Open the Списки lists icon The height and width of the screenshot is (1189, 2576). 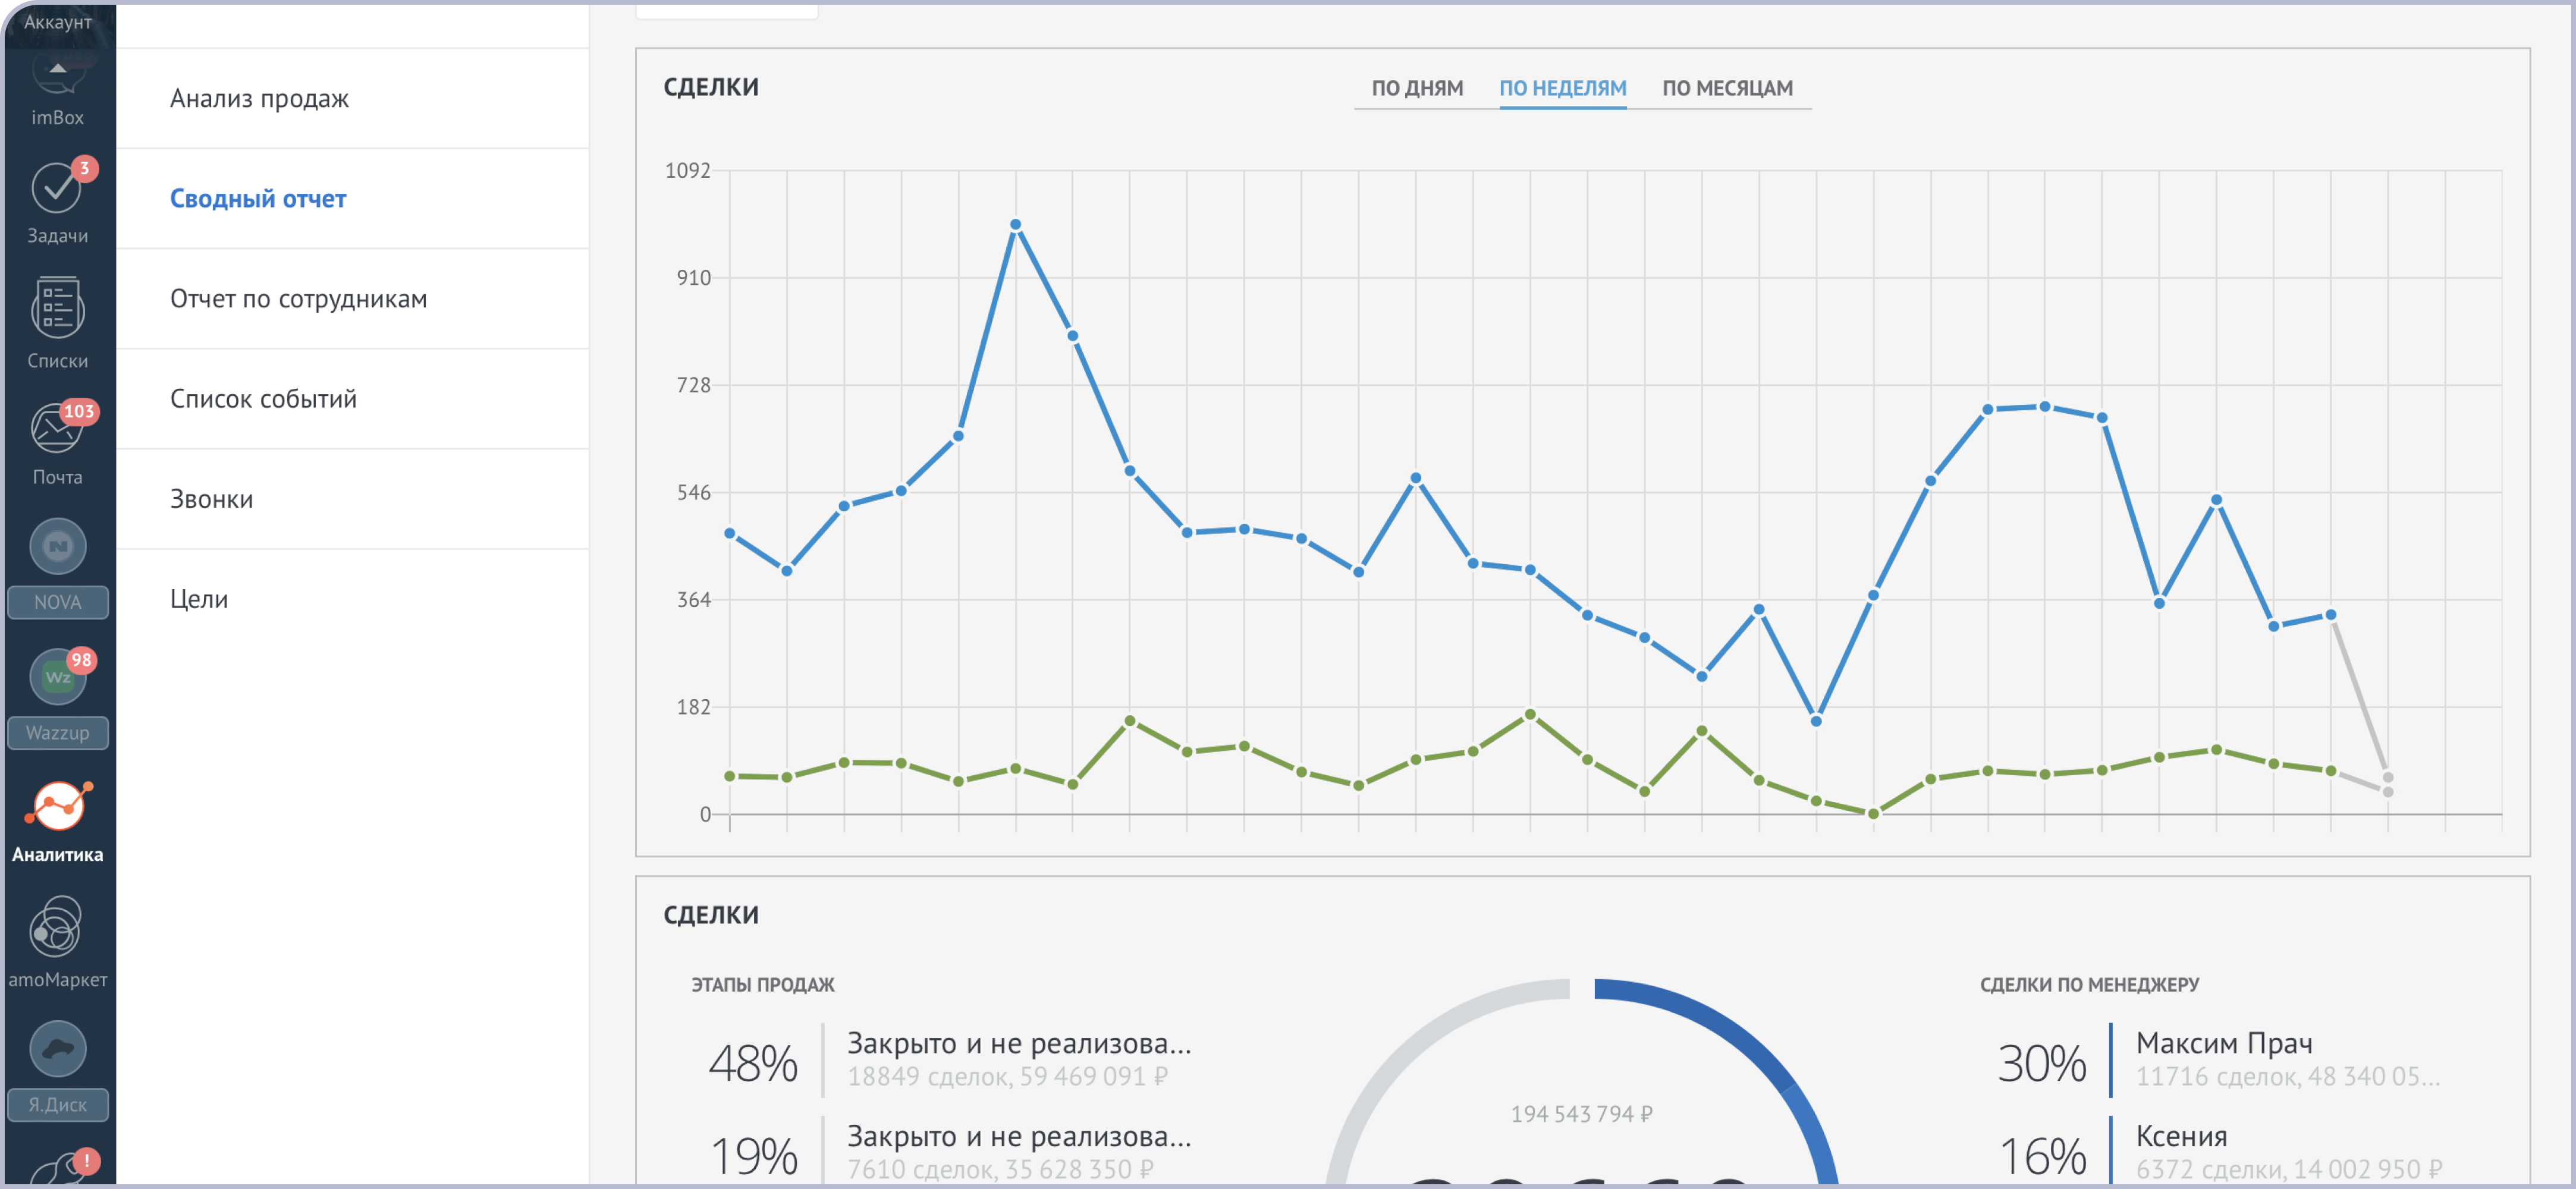(57, 308)
